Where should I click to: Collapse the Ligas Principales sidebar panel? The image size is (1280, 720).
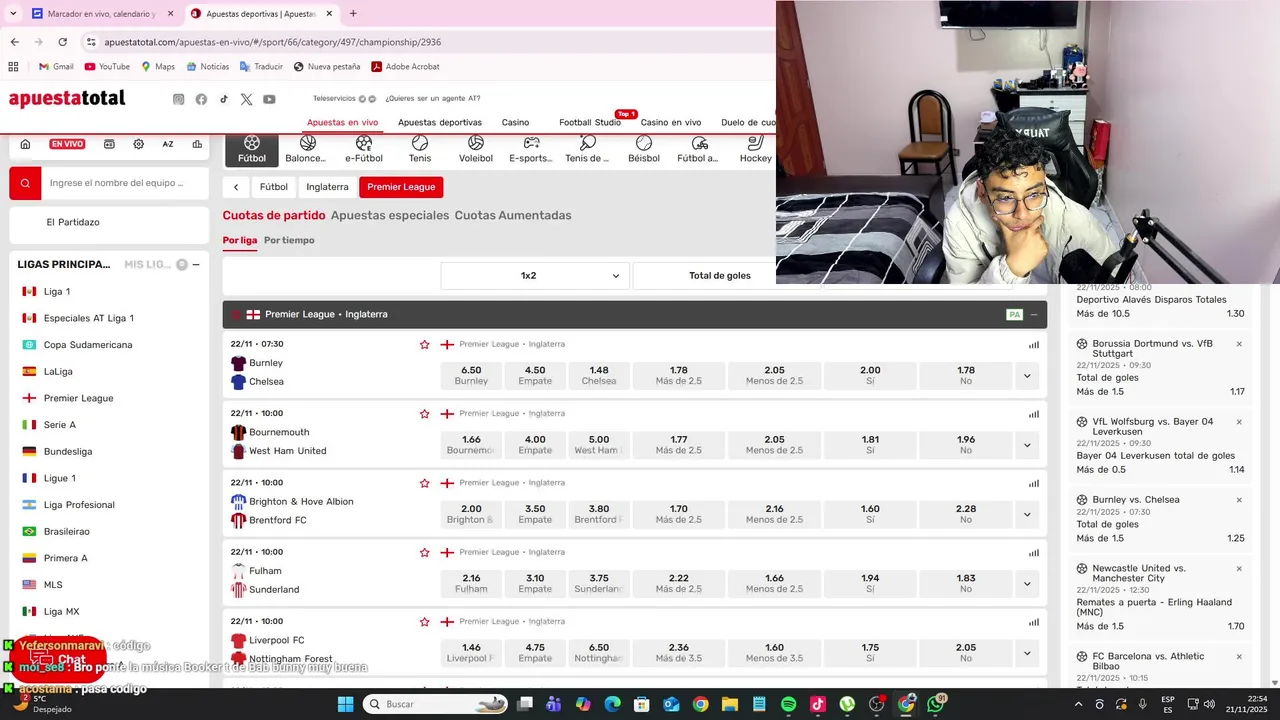(196, 264)
